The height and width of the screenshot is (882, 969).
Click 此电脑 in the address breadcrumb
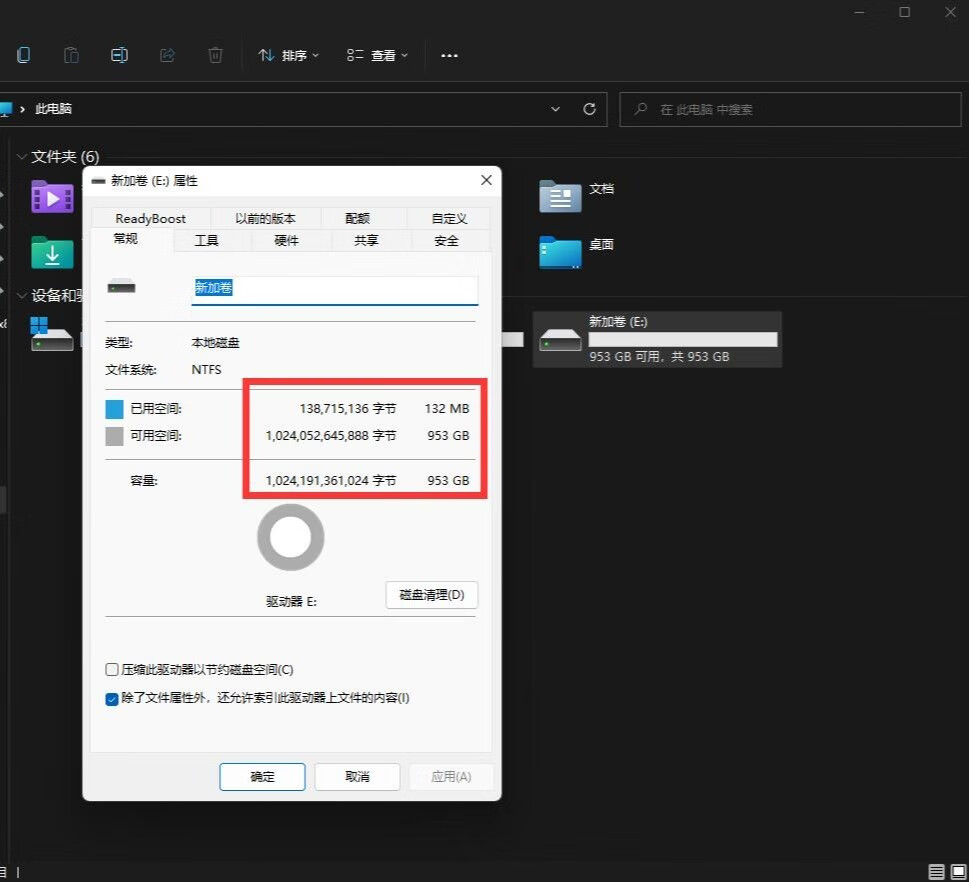tap(53, 109)
